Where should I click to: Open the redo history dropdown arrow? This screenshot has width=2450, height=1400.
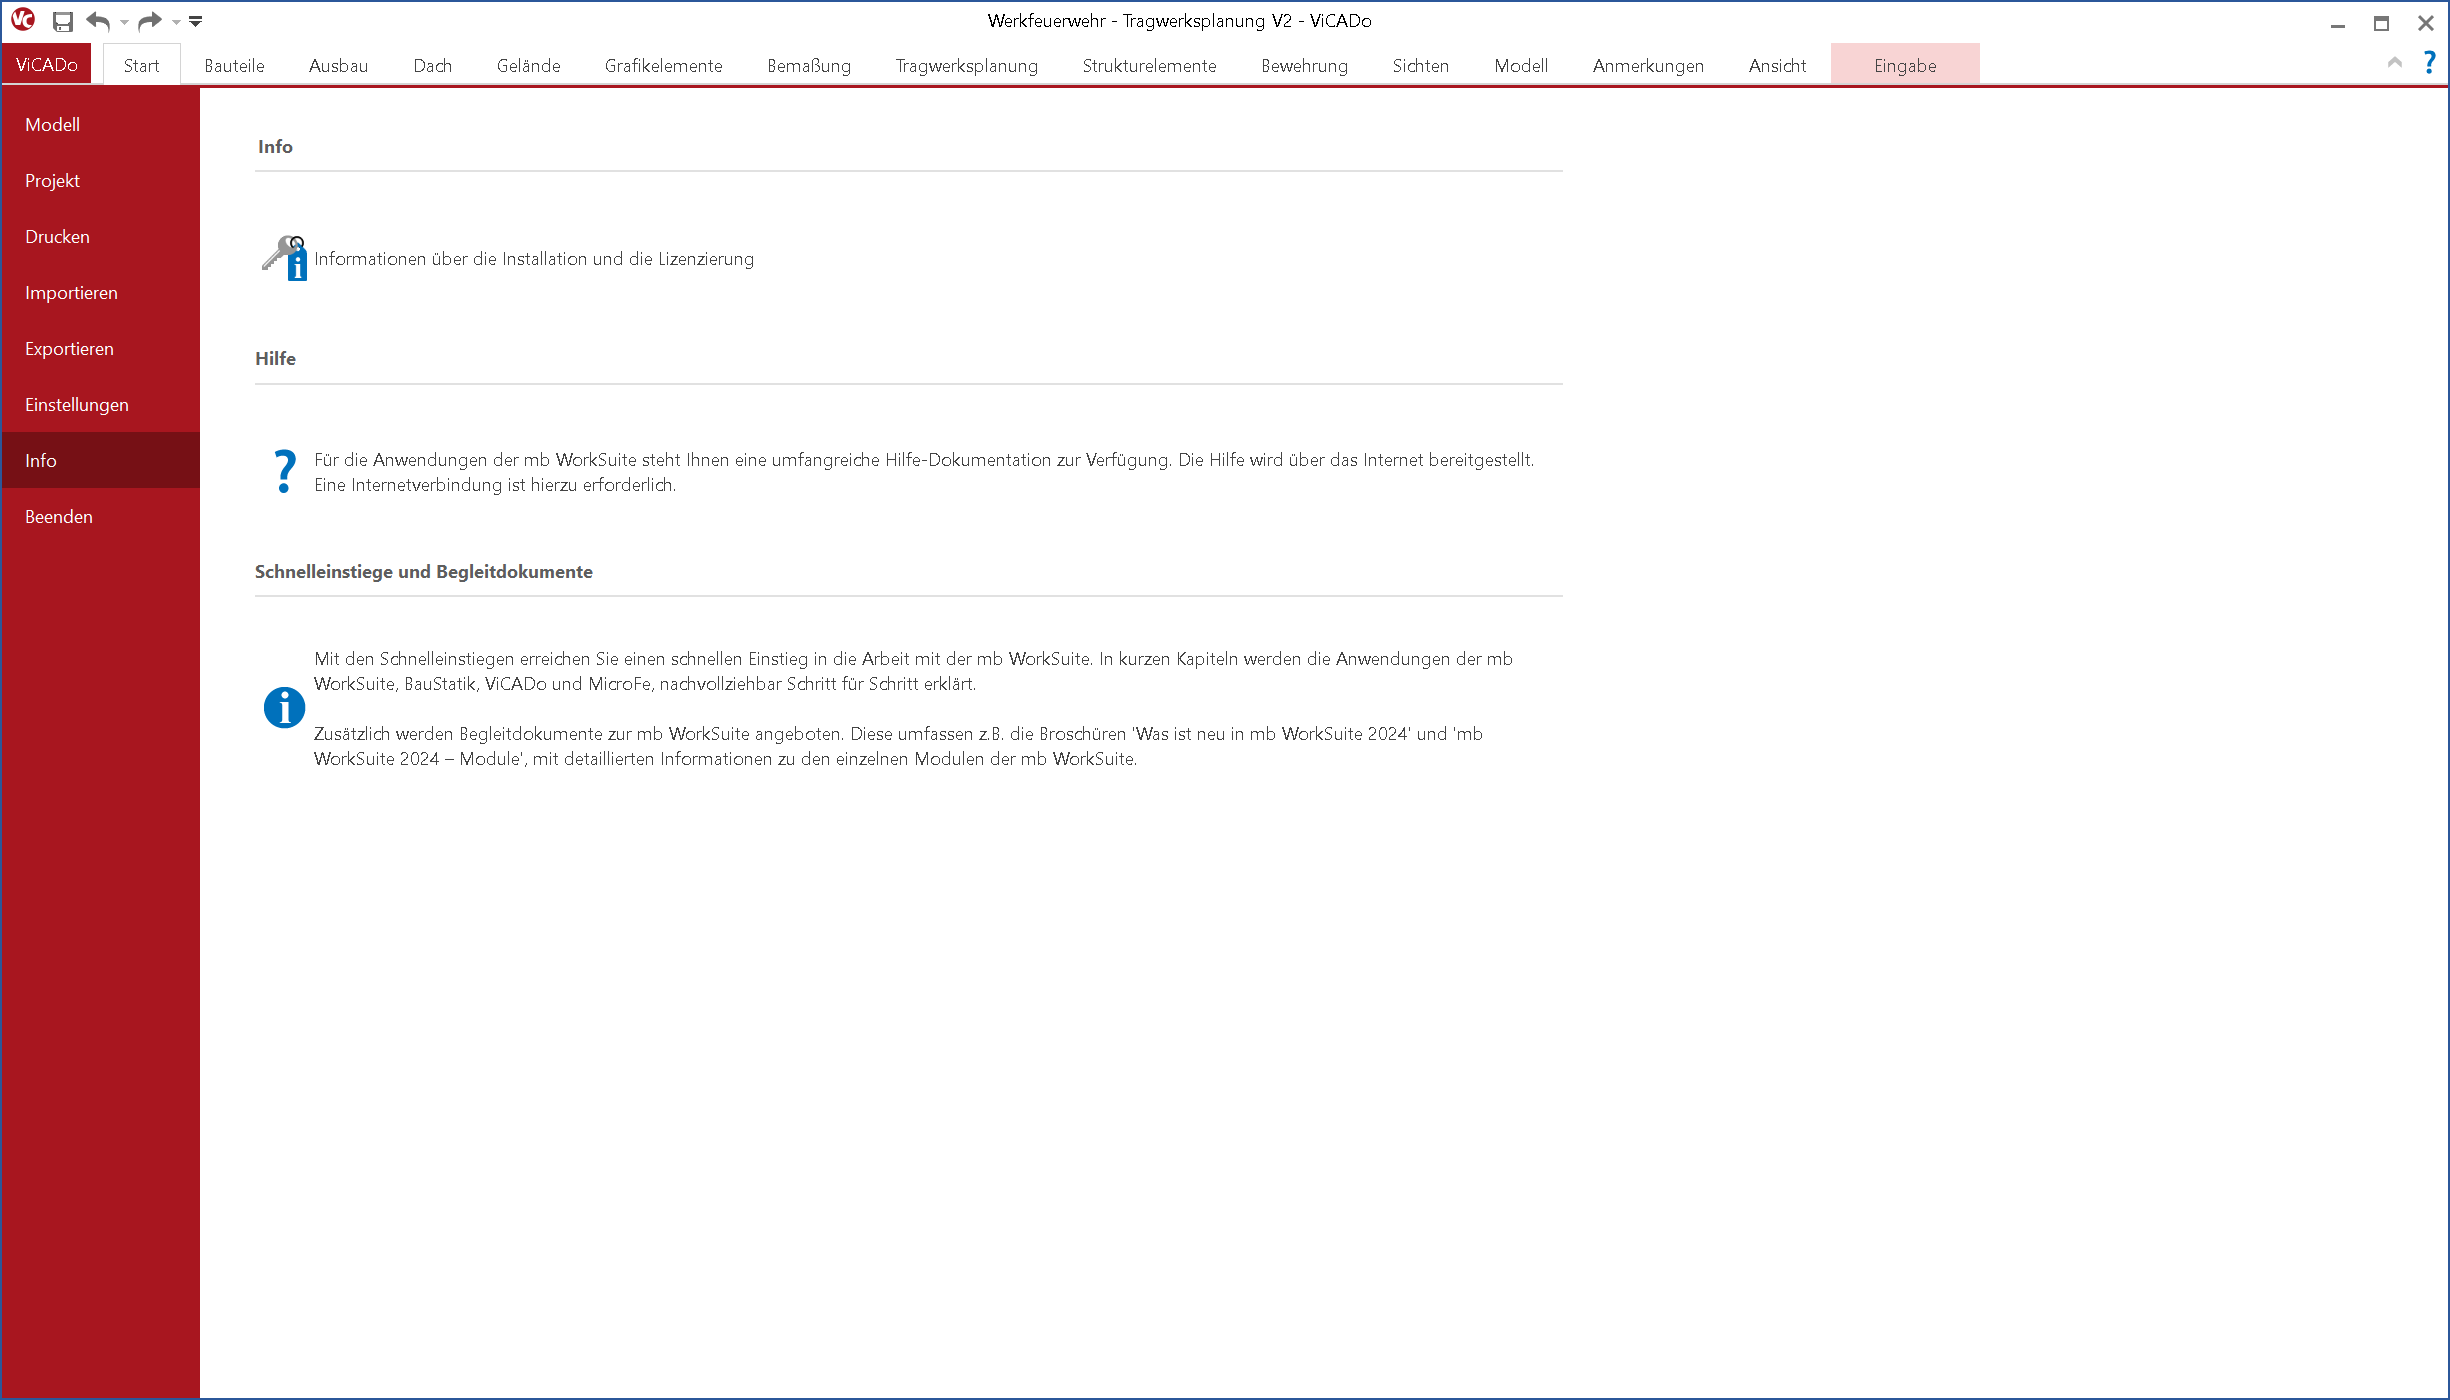(x=176, y=22)
